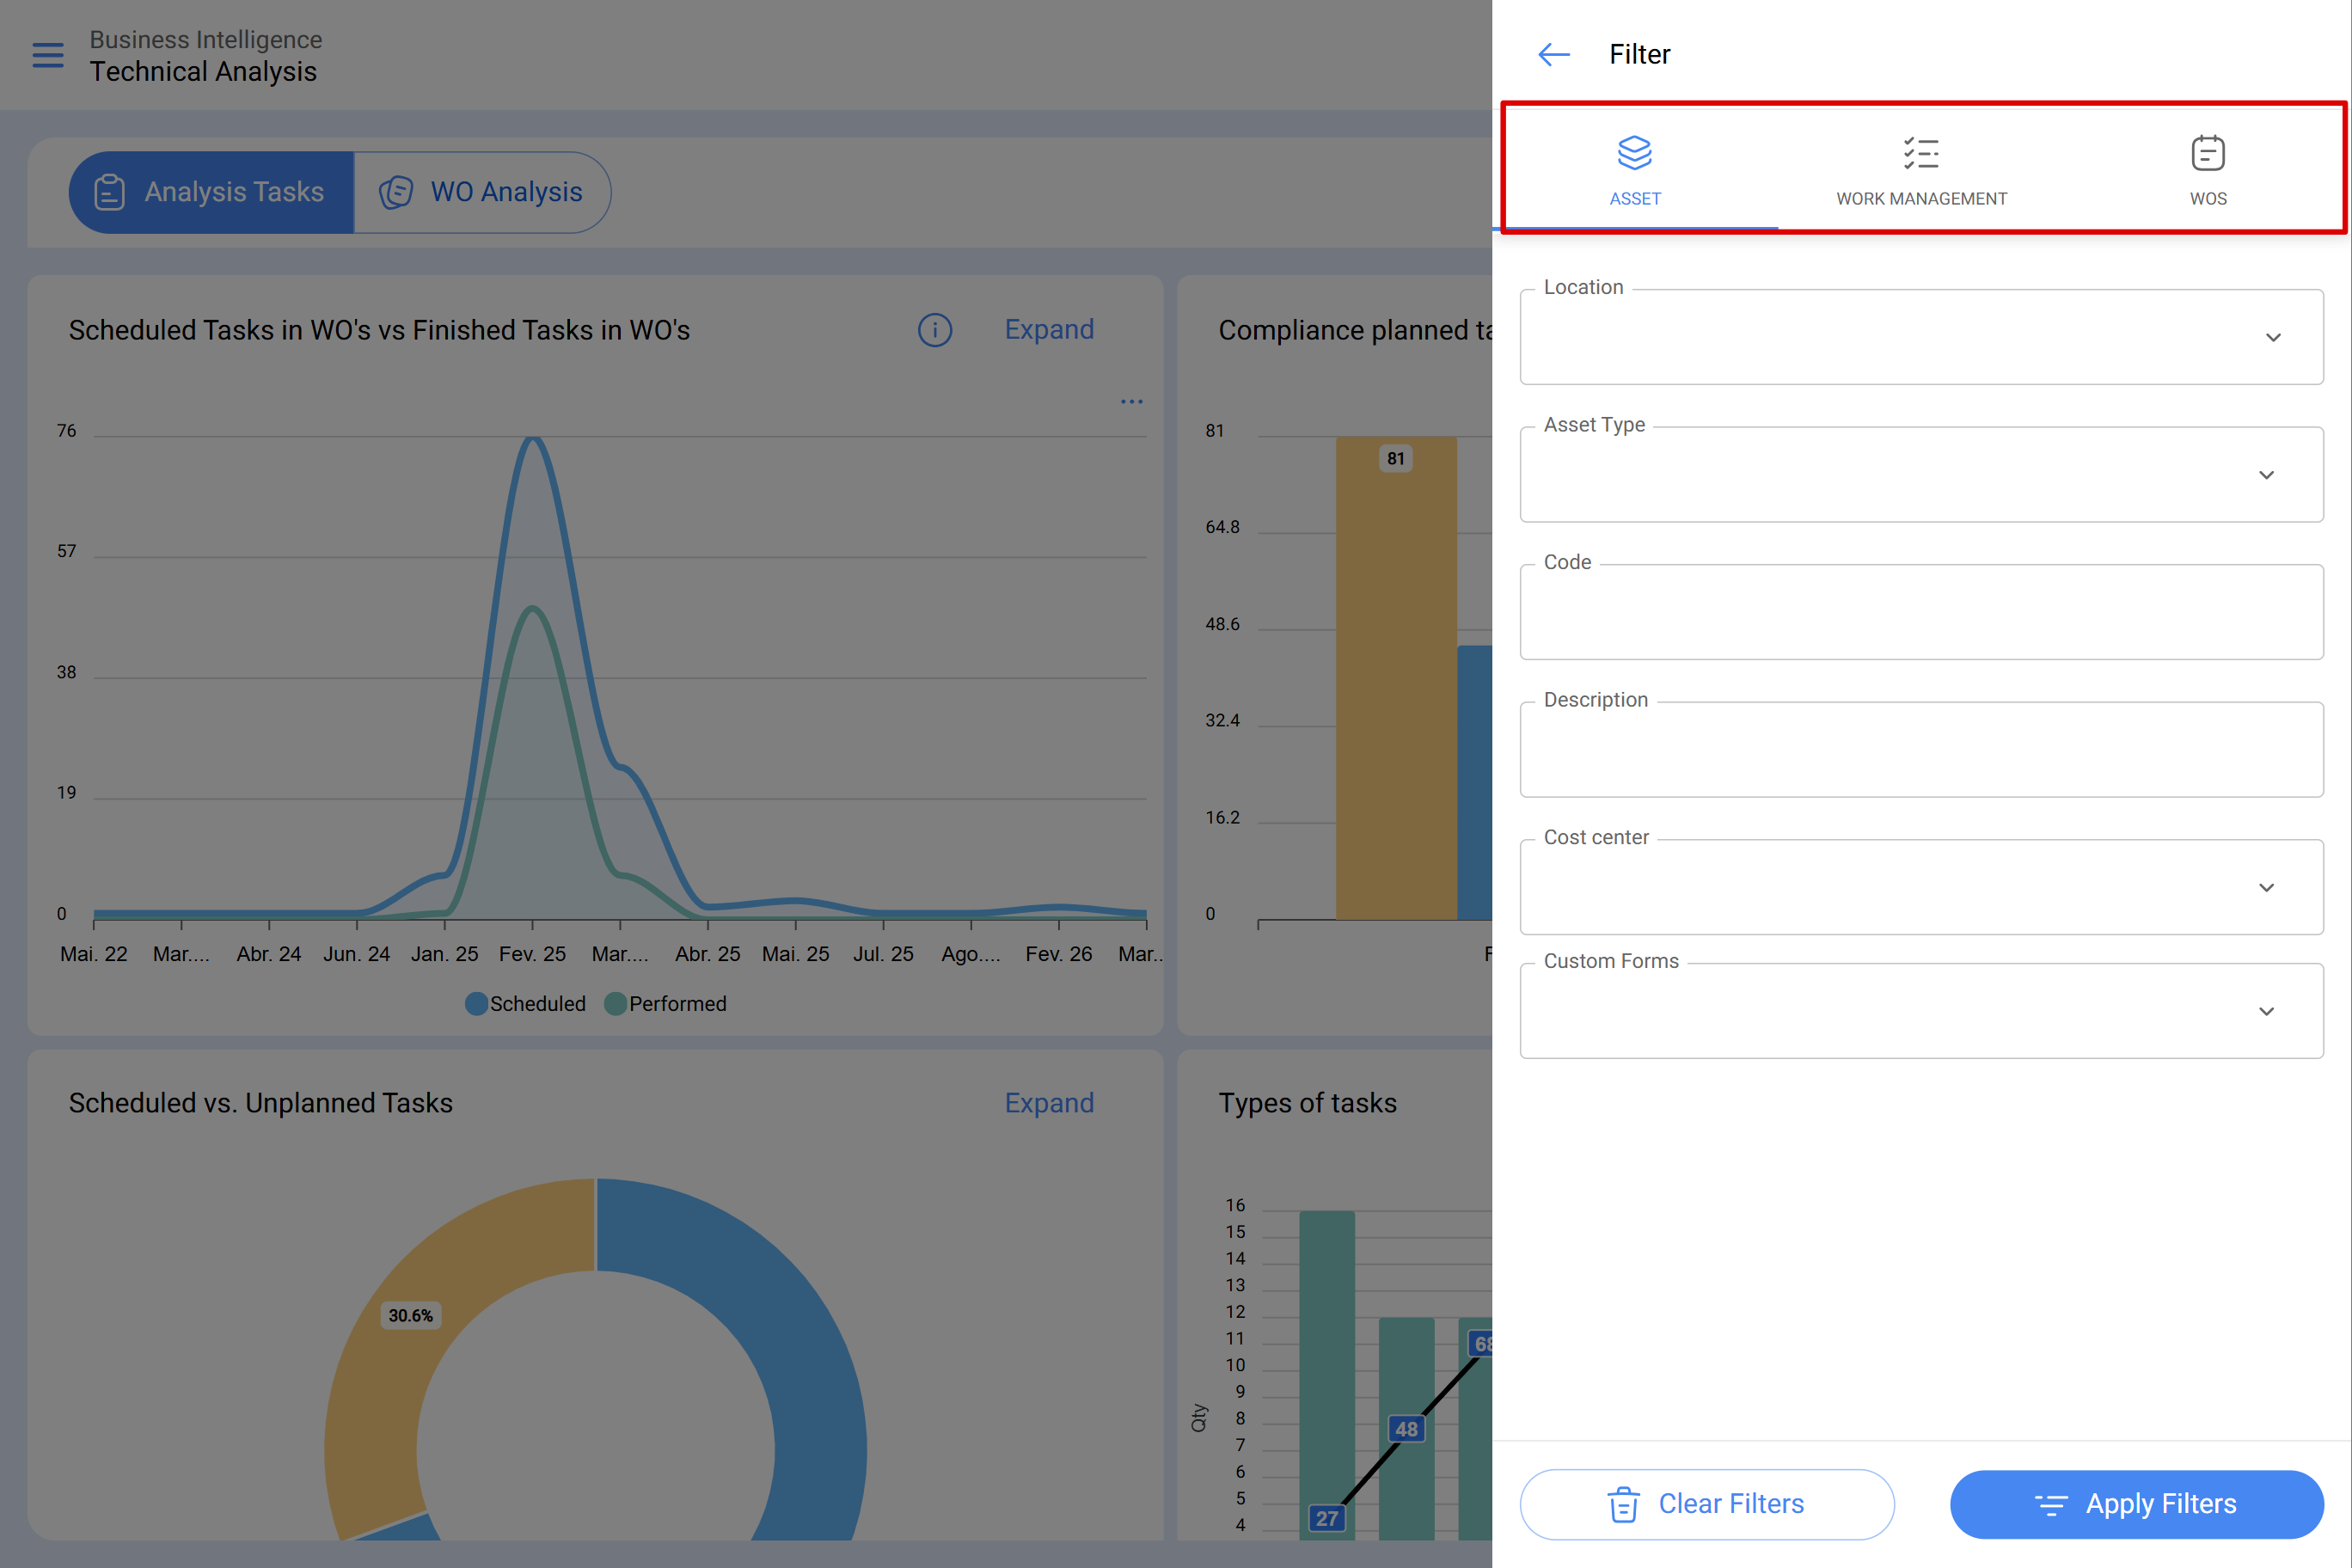Screen dimensions: 2352x1568
Task: Select the Analysis Tasks tab
Action: (x=211, y=192)
